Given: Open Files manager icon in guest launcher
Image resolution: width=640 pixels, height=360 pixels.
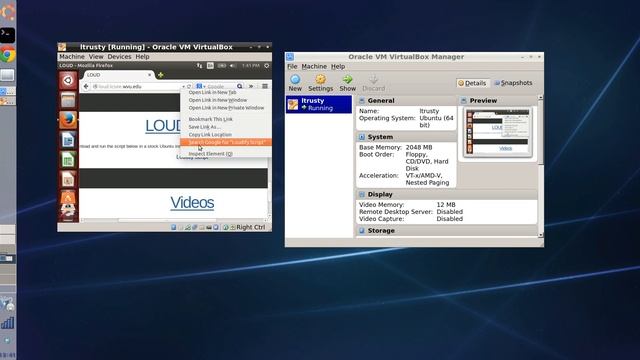Looking at the screenshot, I should (x=68, y=100).
